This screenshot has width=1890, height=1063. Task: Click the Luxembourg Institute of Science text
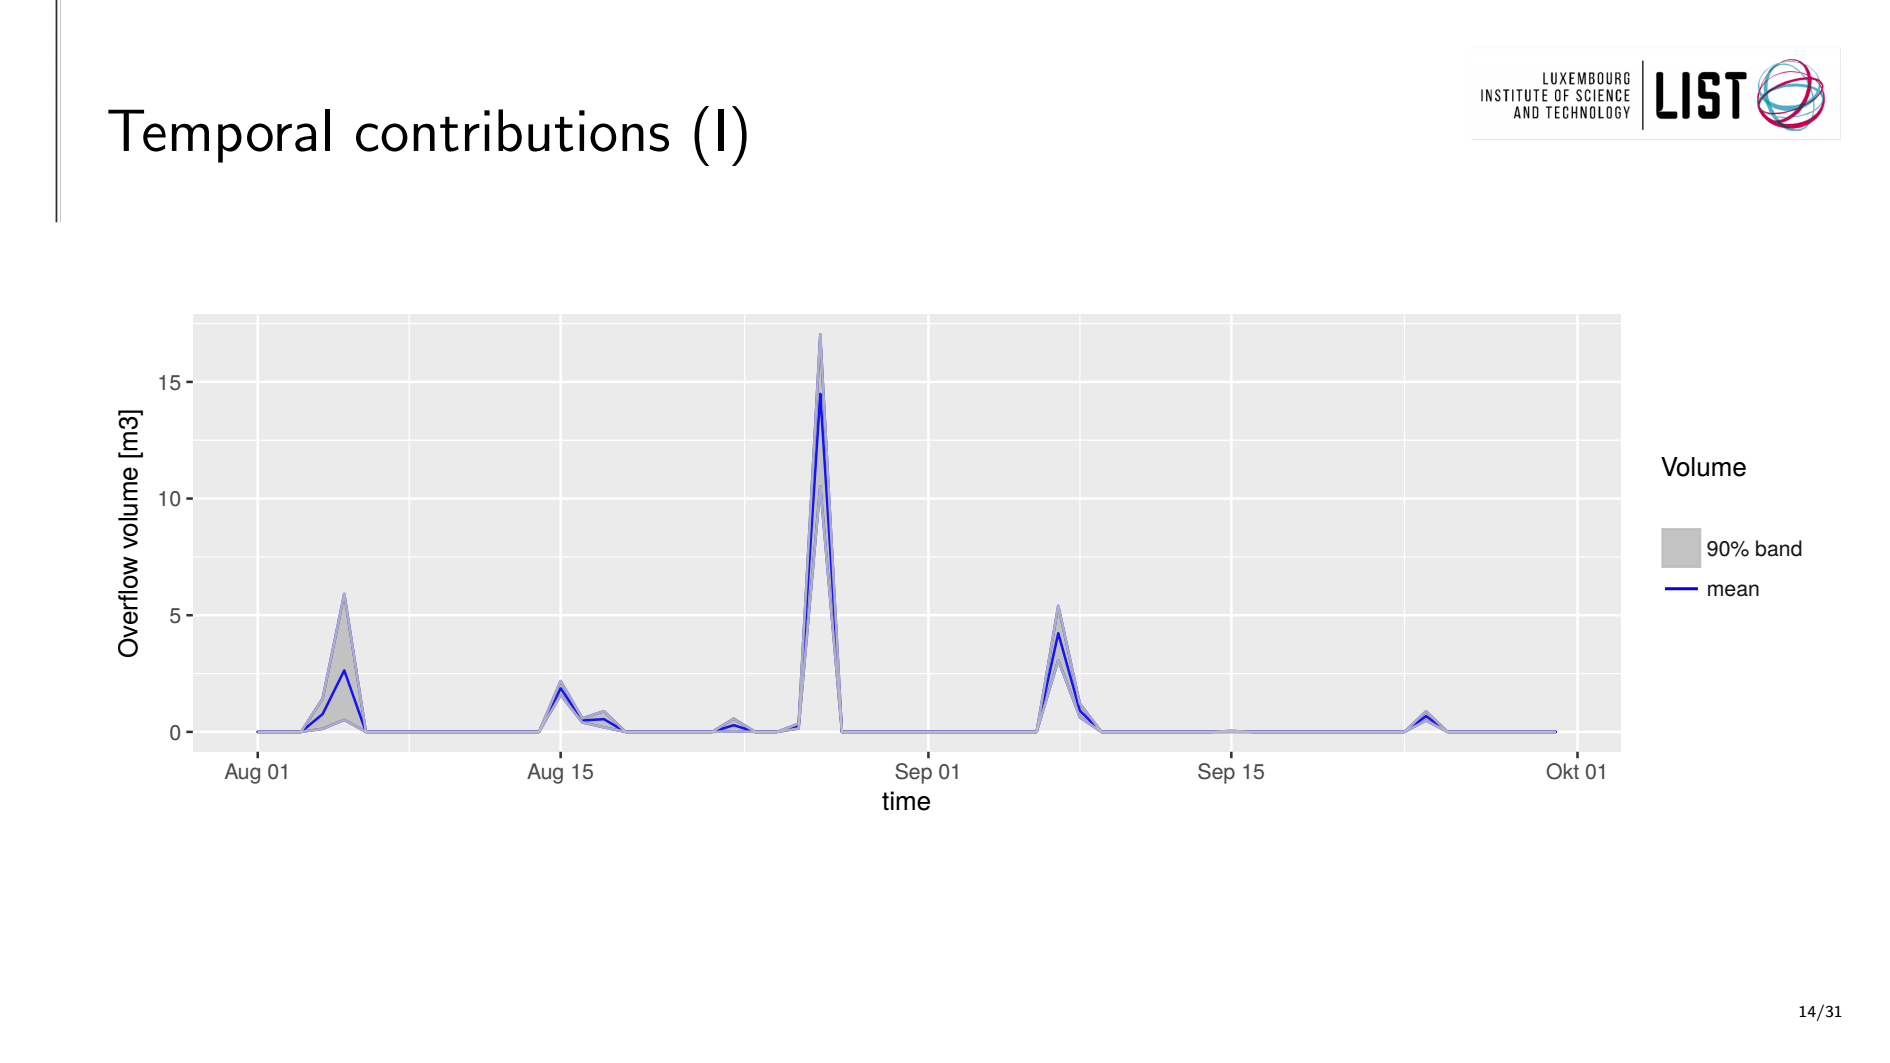tap(1555, 96)
